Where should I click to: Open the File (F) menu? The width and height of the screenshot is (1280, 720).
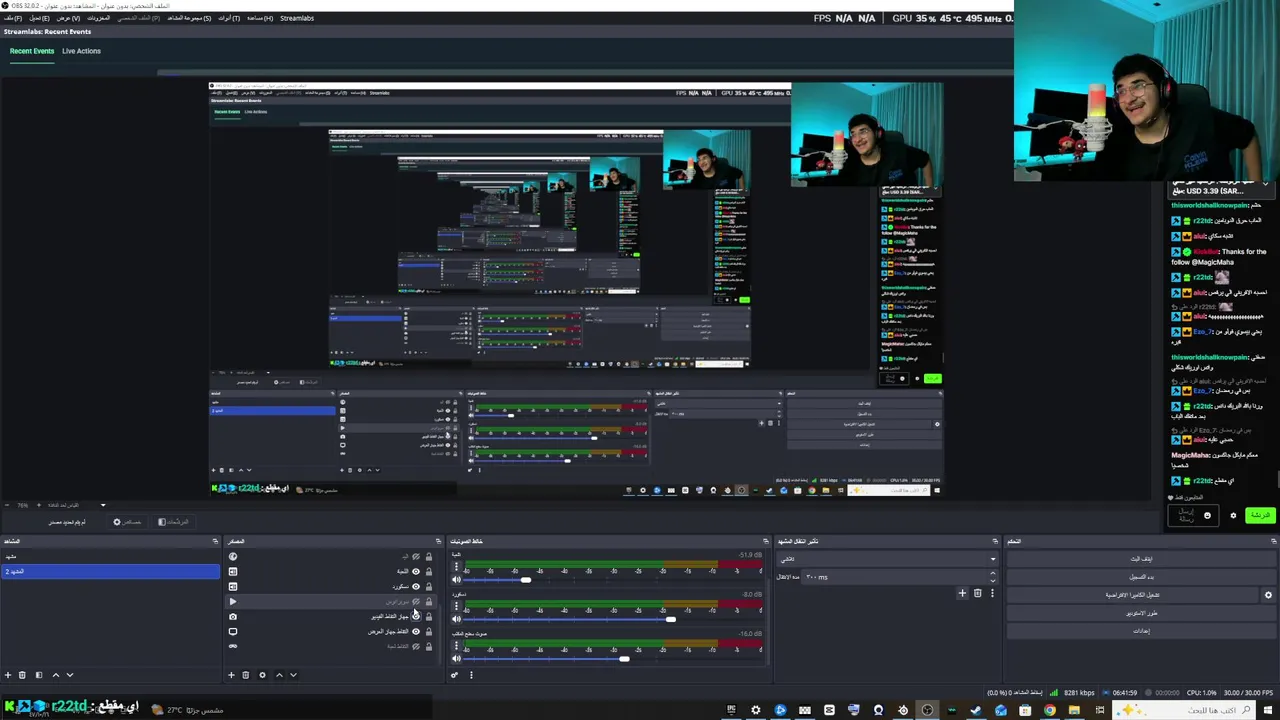12,18
